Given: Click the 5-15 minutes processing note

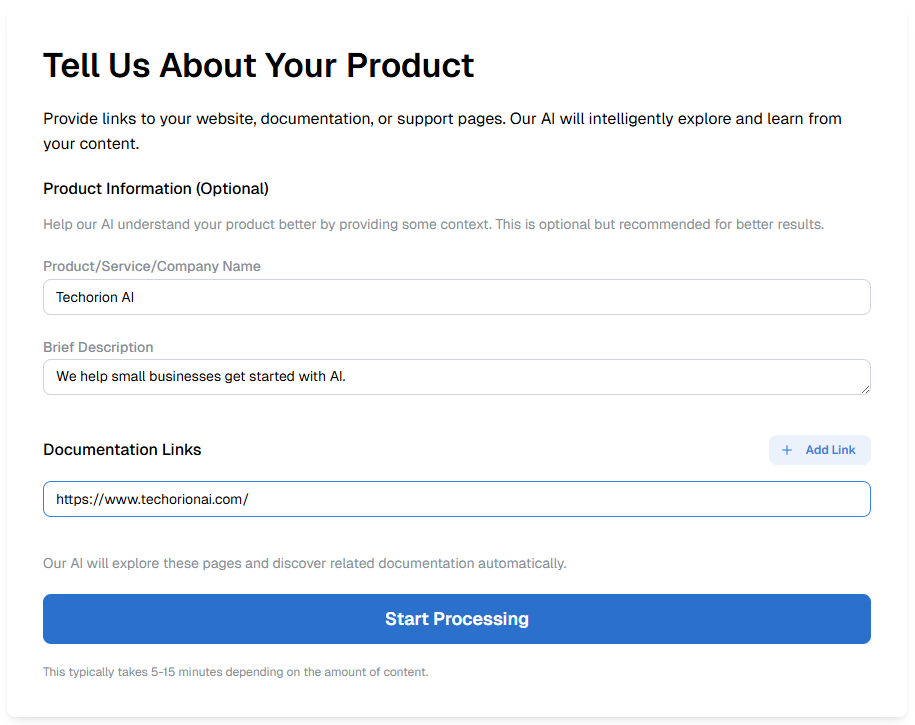Looking at the screenshot, I should coord(235,671).
